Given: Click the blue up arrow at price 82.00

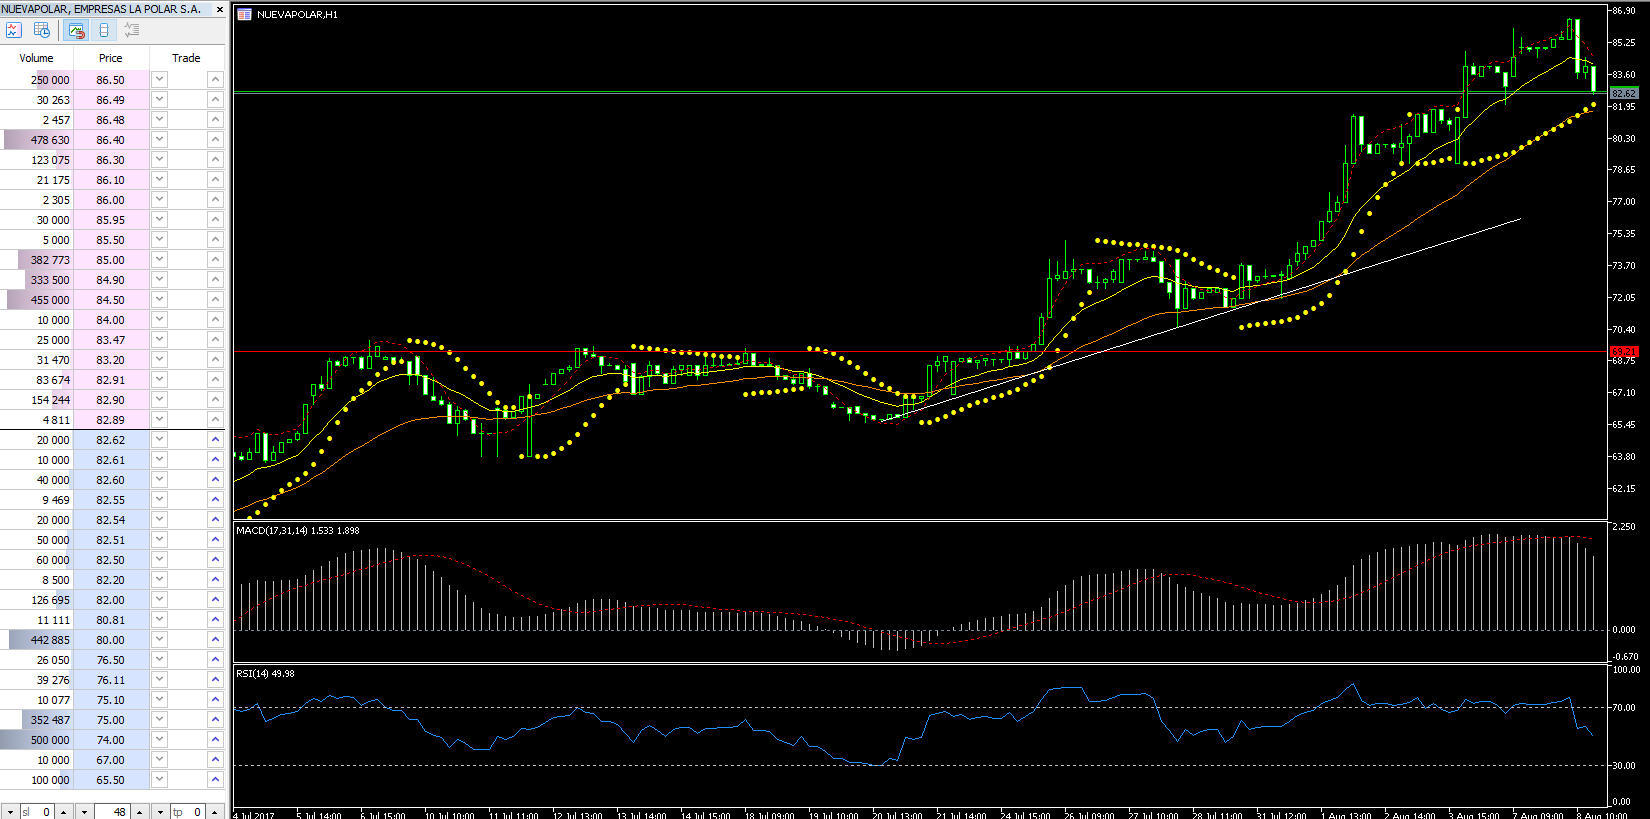Looking at the screenshot, I should click(215, 599).
